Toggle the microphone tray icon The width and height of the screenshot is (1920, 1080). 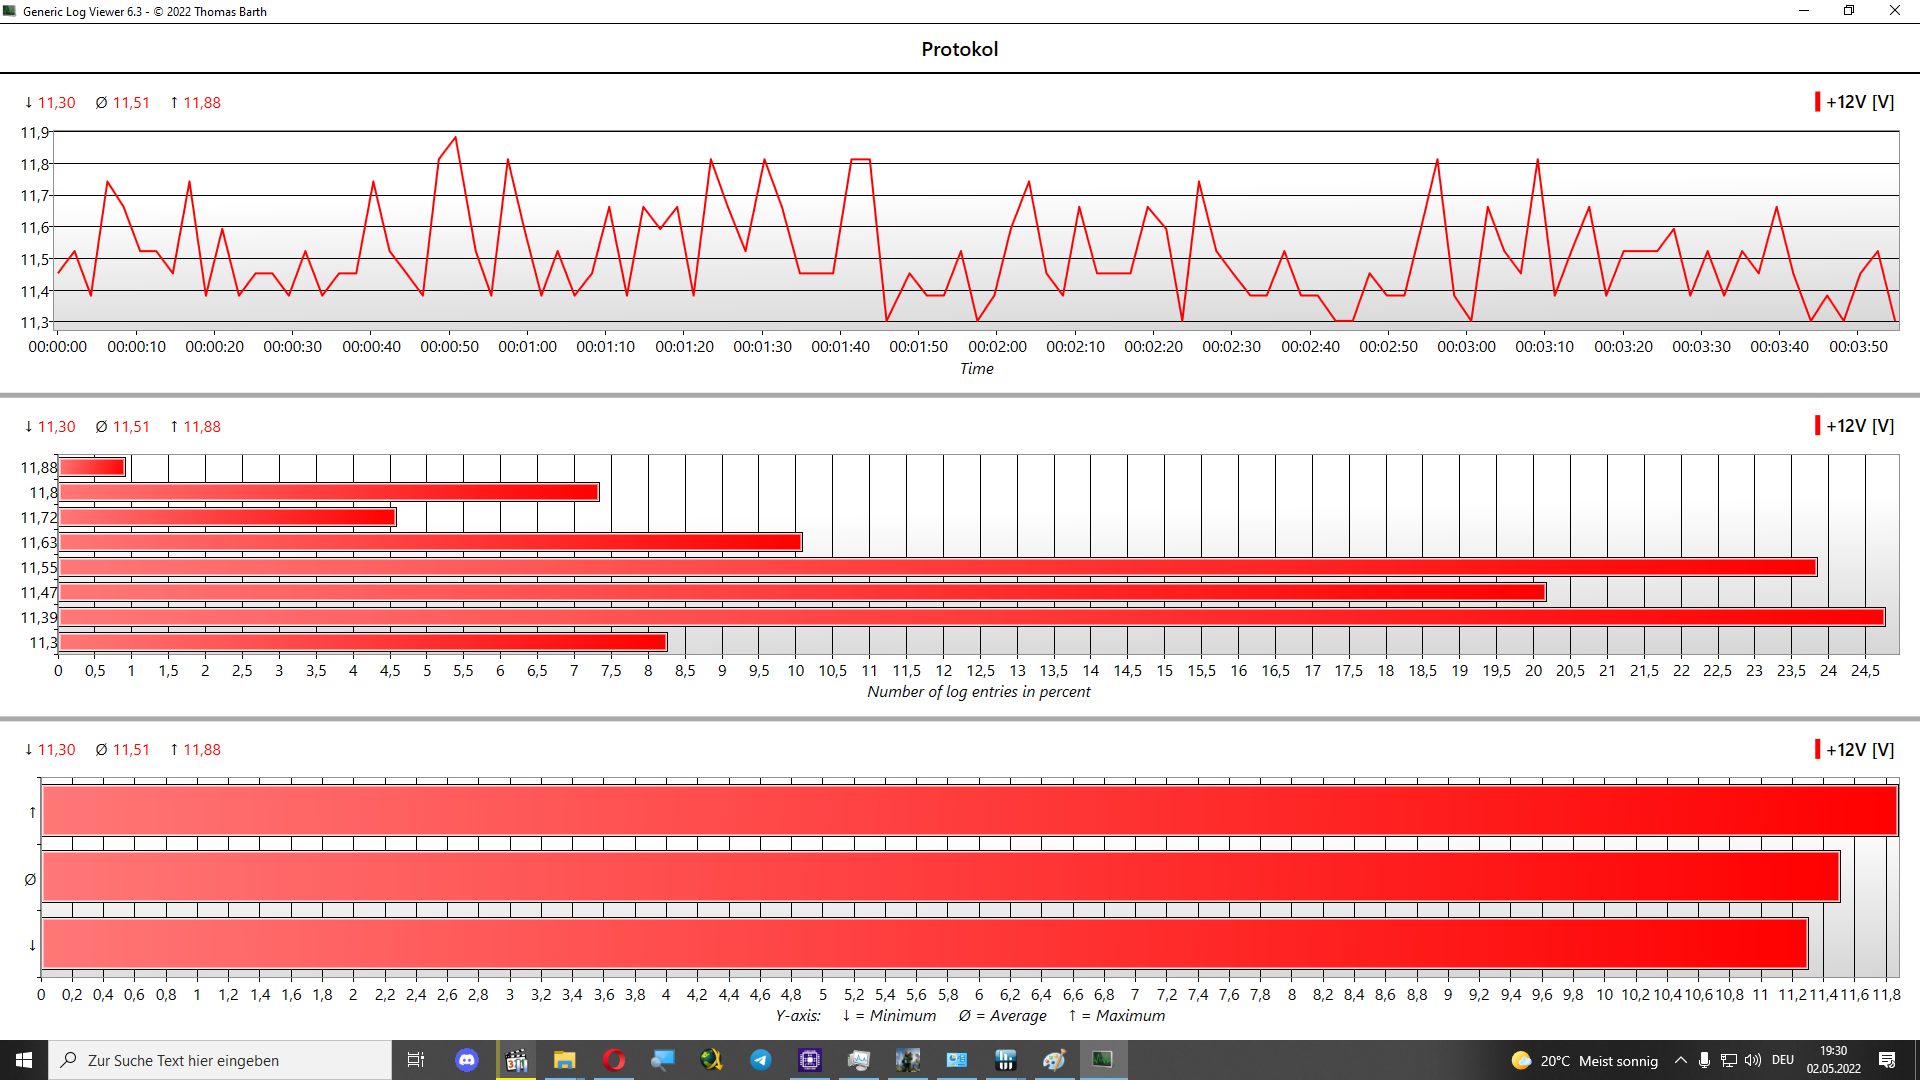coord(1704,1060)
